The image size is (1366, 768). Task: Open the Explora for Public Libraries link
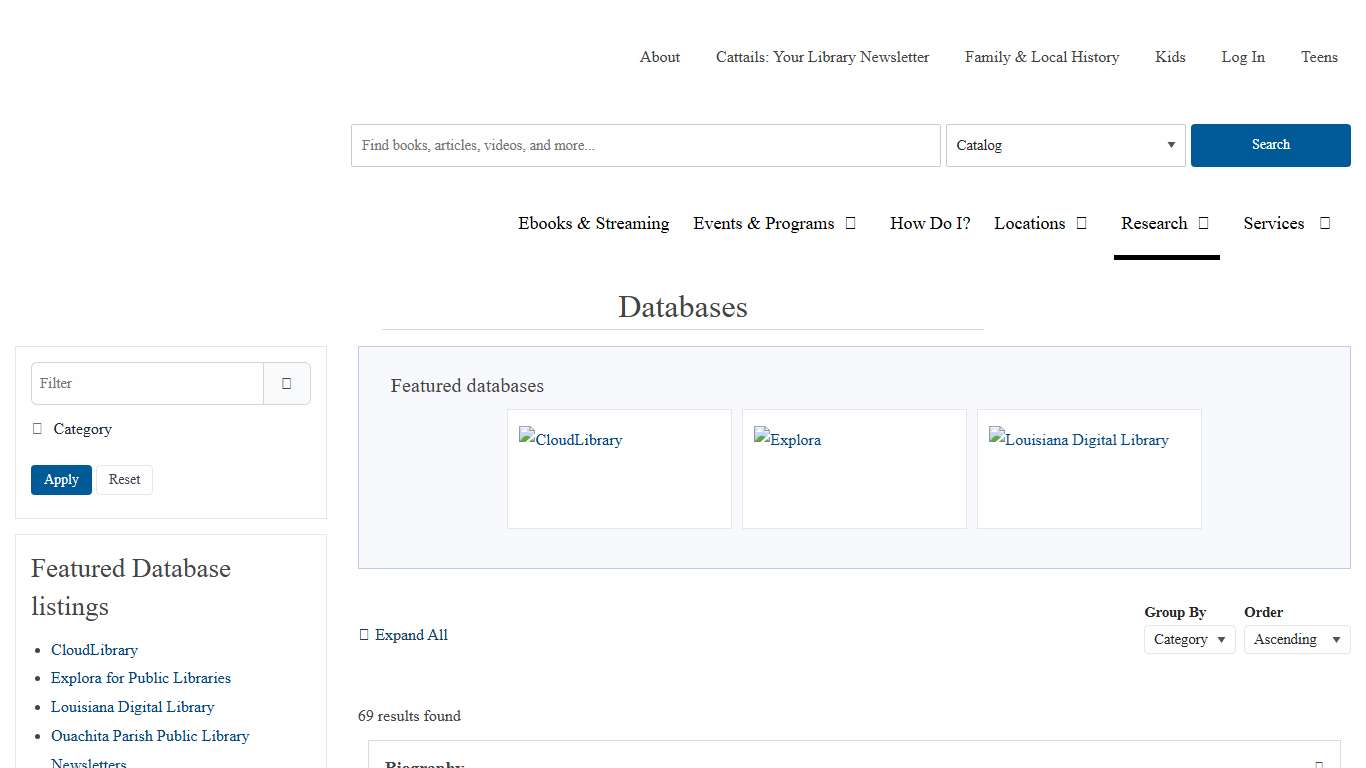click(x=140, y=677)
